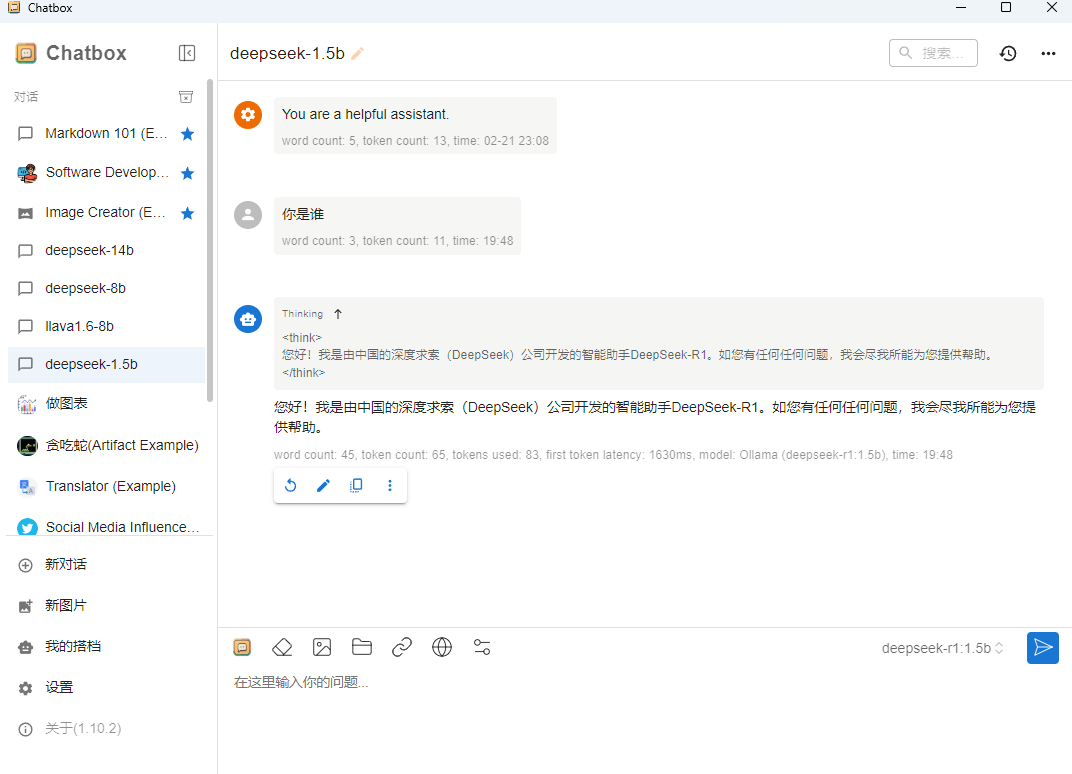Click the message input field

(640, 683)
